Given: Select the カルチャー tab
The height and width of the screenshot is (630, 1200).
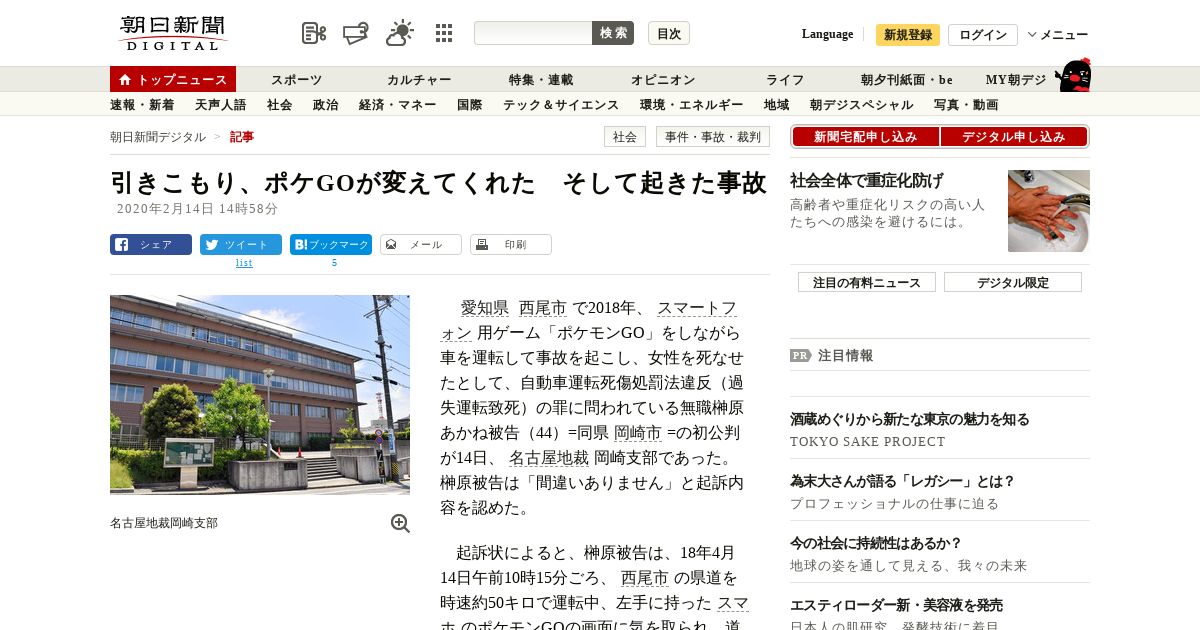Looking at the screenshot, I should [419, 79].
